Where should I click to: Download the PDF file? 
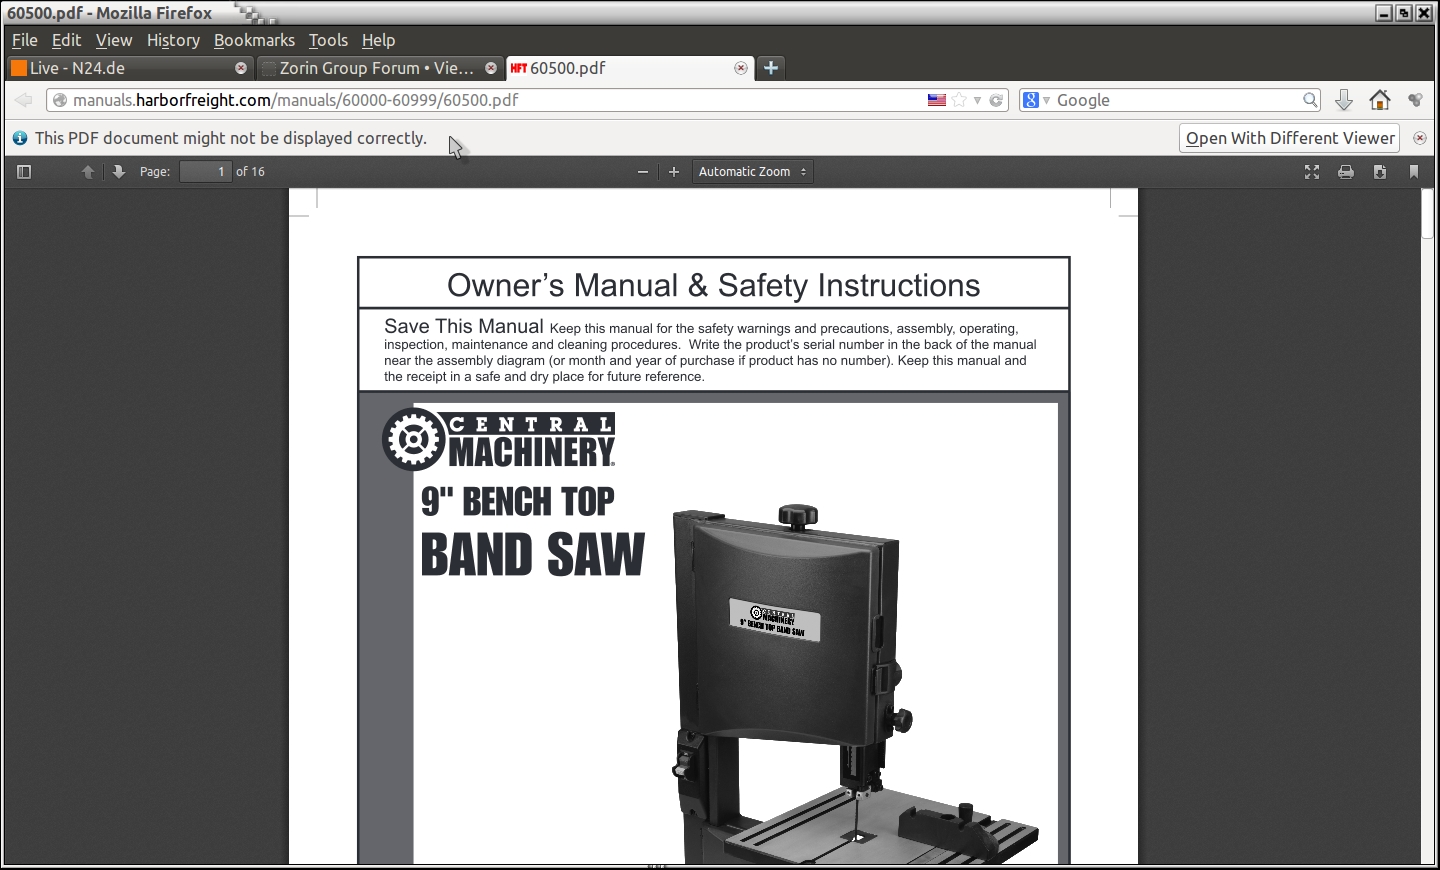click(x=1380, y=172)
